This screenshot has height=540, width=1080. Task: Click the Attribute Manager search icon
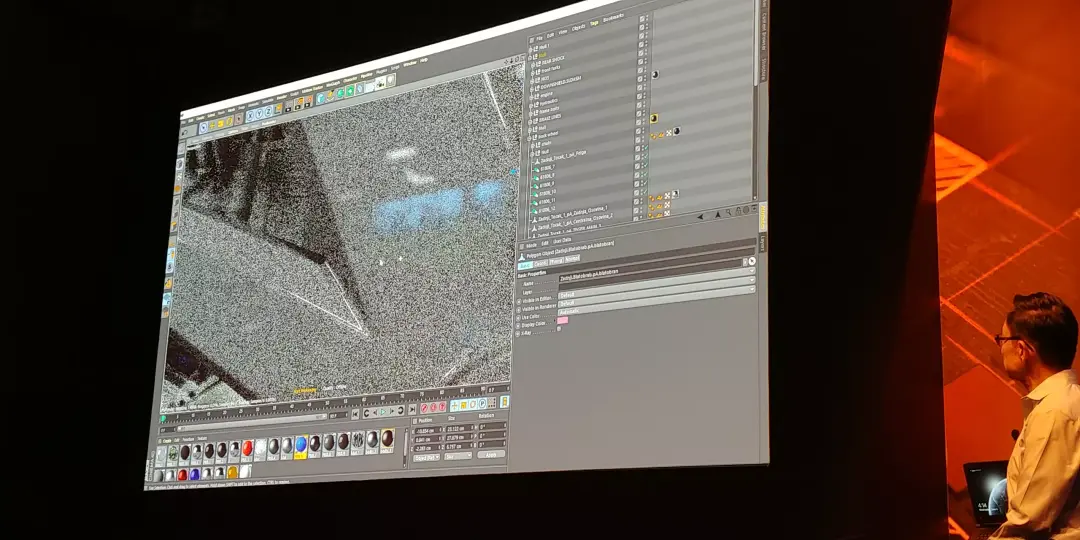pos(729,212)
